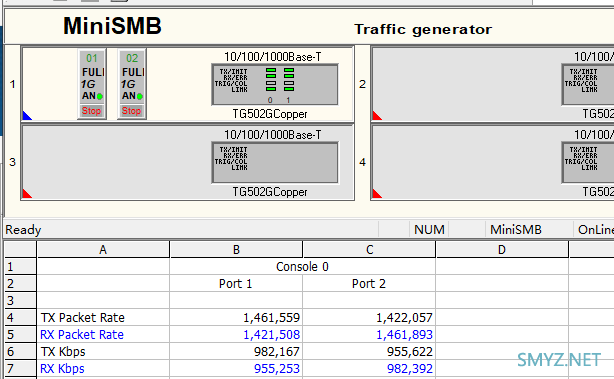
Task: Select port 02 card header
Action: point(132,58)
